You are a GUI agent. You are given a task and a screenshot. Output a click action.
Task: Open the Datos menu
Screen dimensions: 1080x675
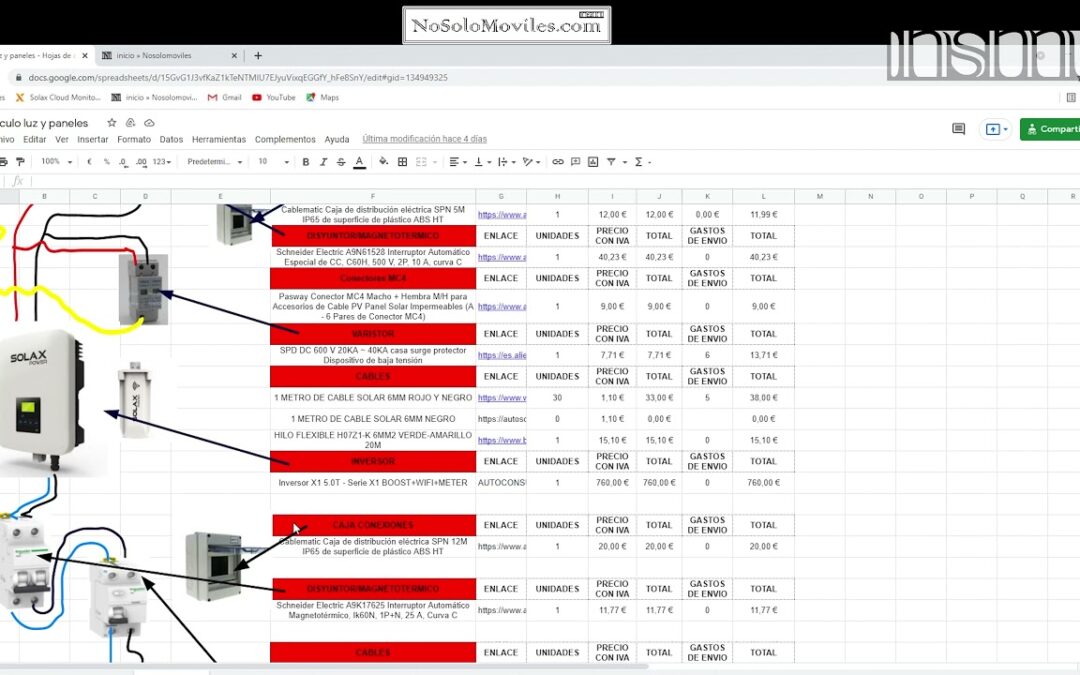click(172, 139)
